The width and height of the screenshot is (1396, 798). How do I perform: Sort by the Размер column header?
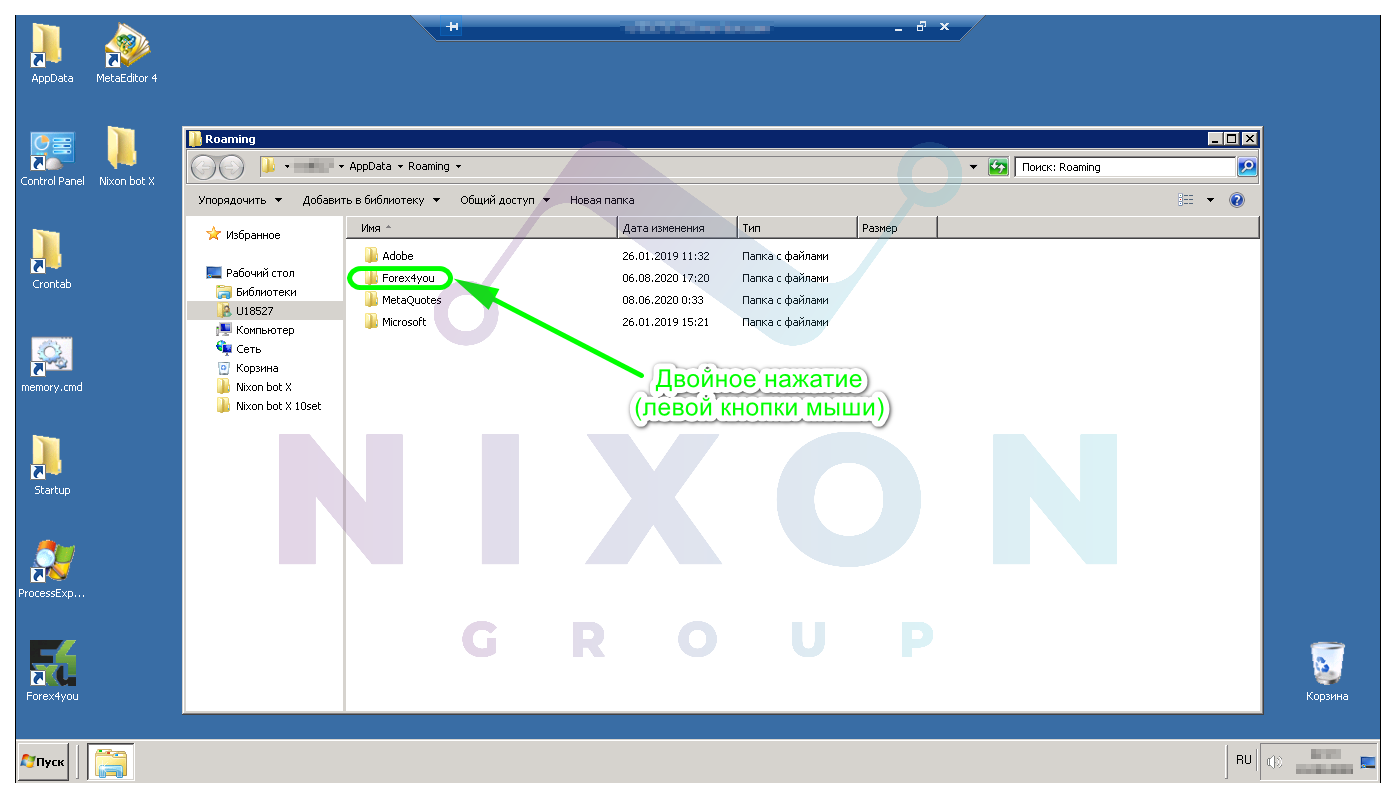[x=897, y=228]
